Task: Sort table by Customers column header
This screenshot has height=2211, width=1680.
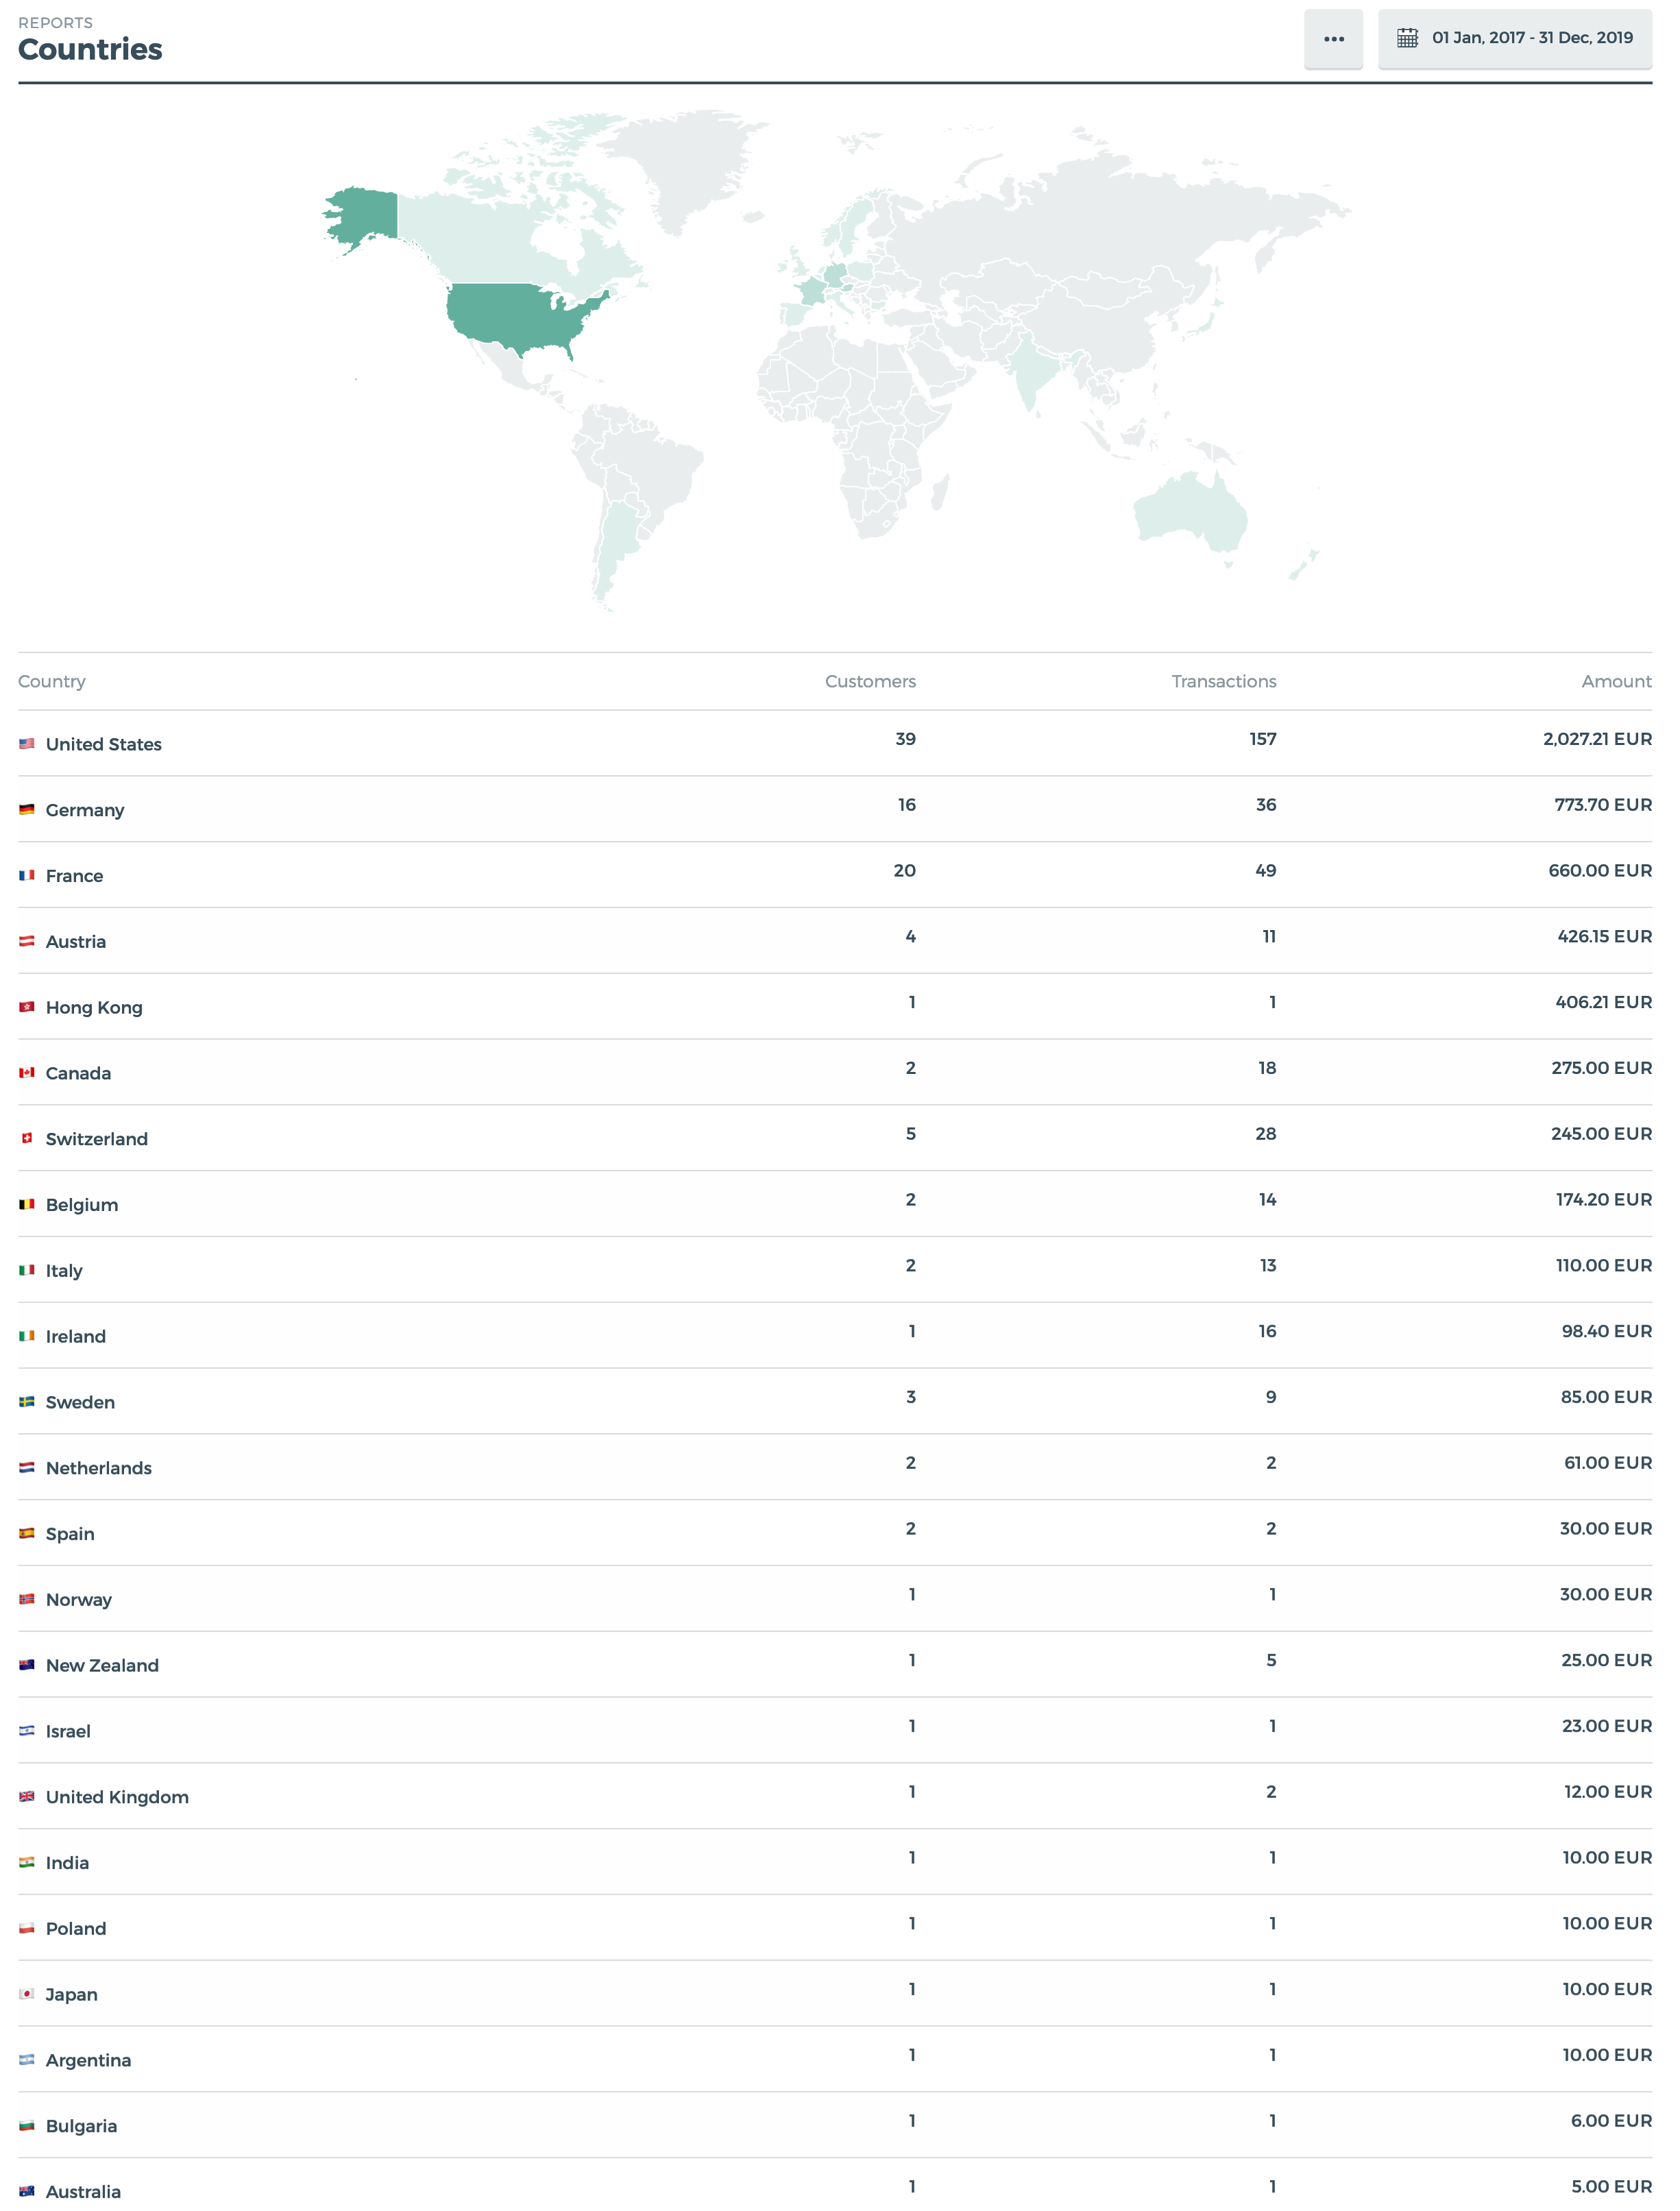Action: coord(870,681)
